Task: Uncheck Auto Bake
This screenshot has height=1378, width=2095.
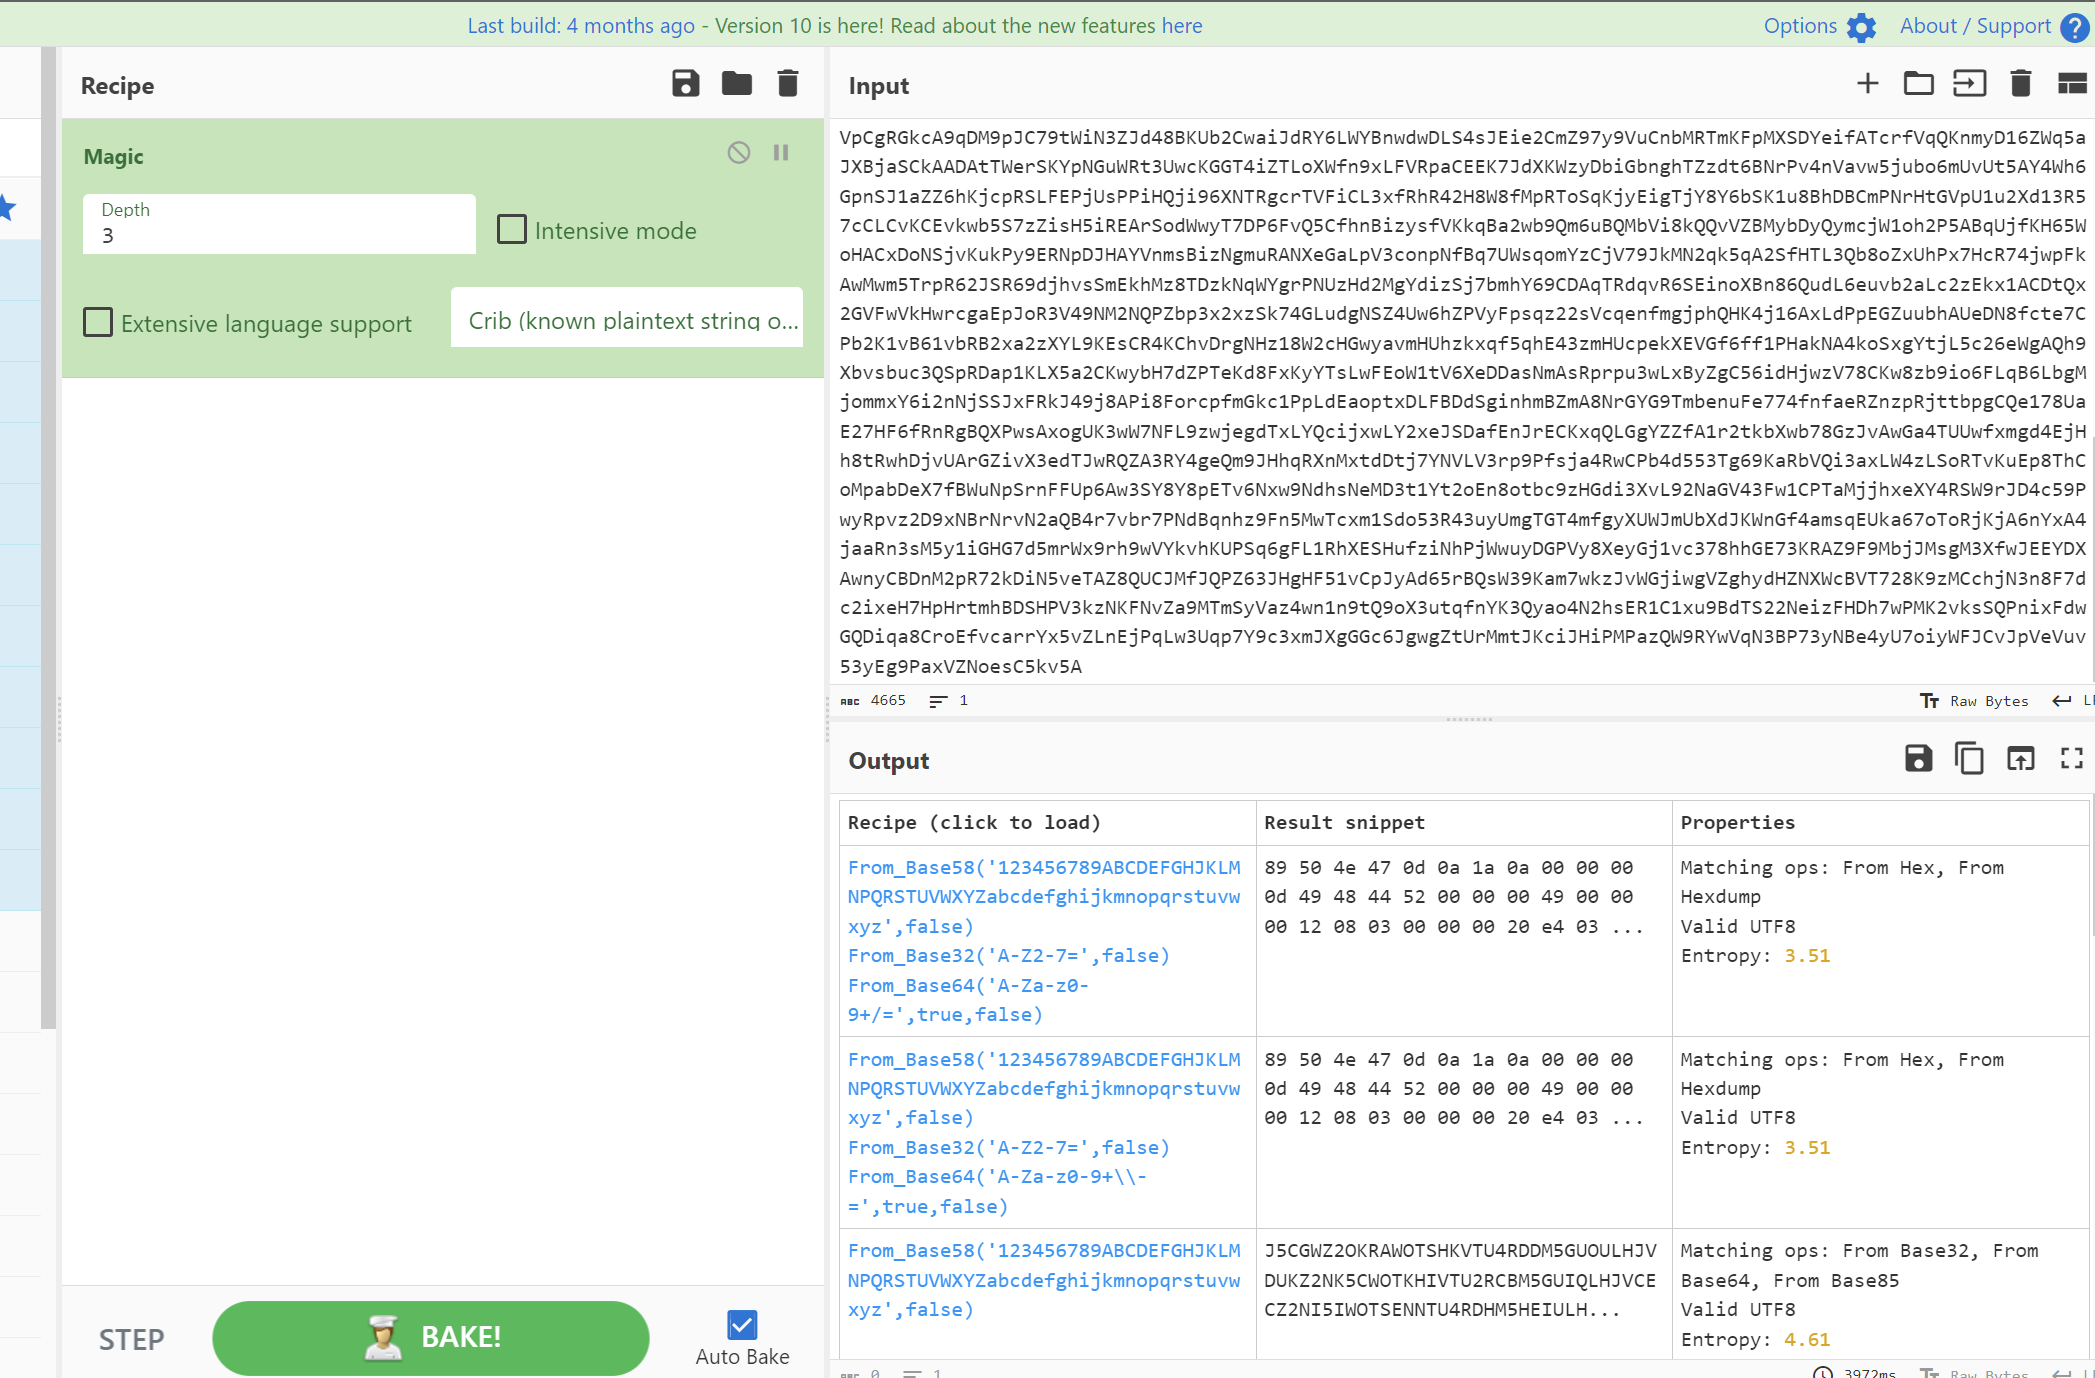Action: pyautogui.click(x=742, y=1325)
